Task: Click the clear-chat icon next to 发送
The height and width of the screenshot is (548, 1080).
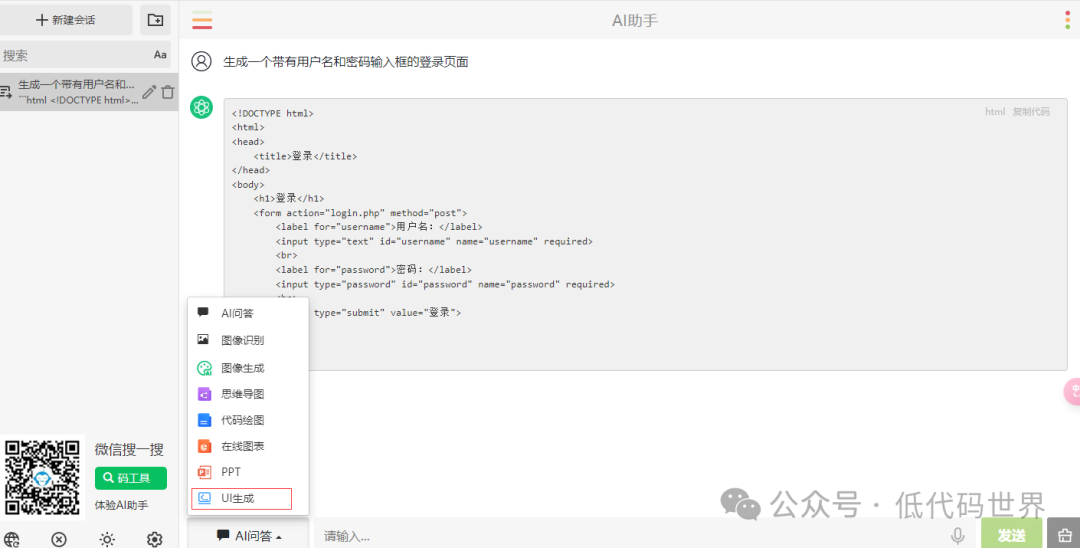Action: tap(1064, 535)
